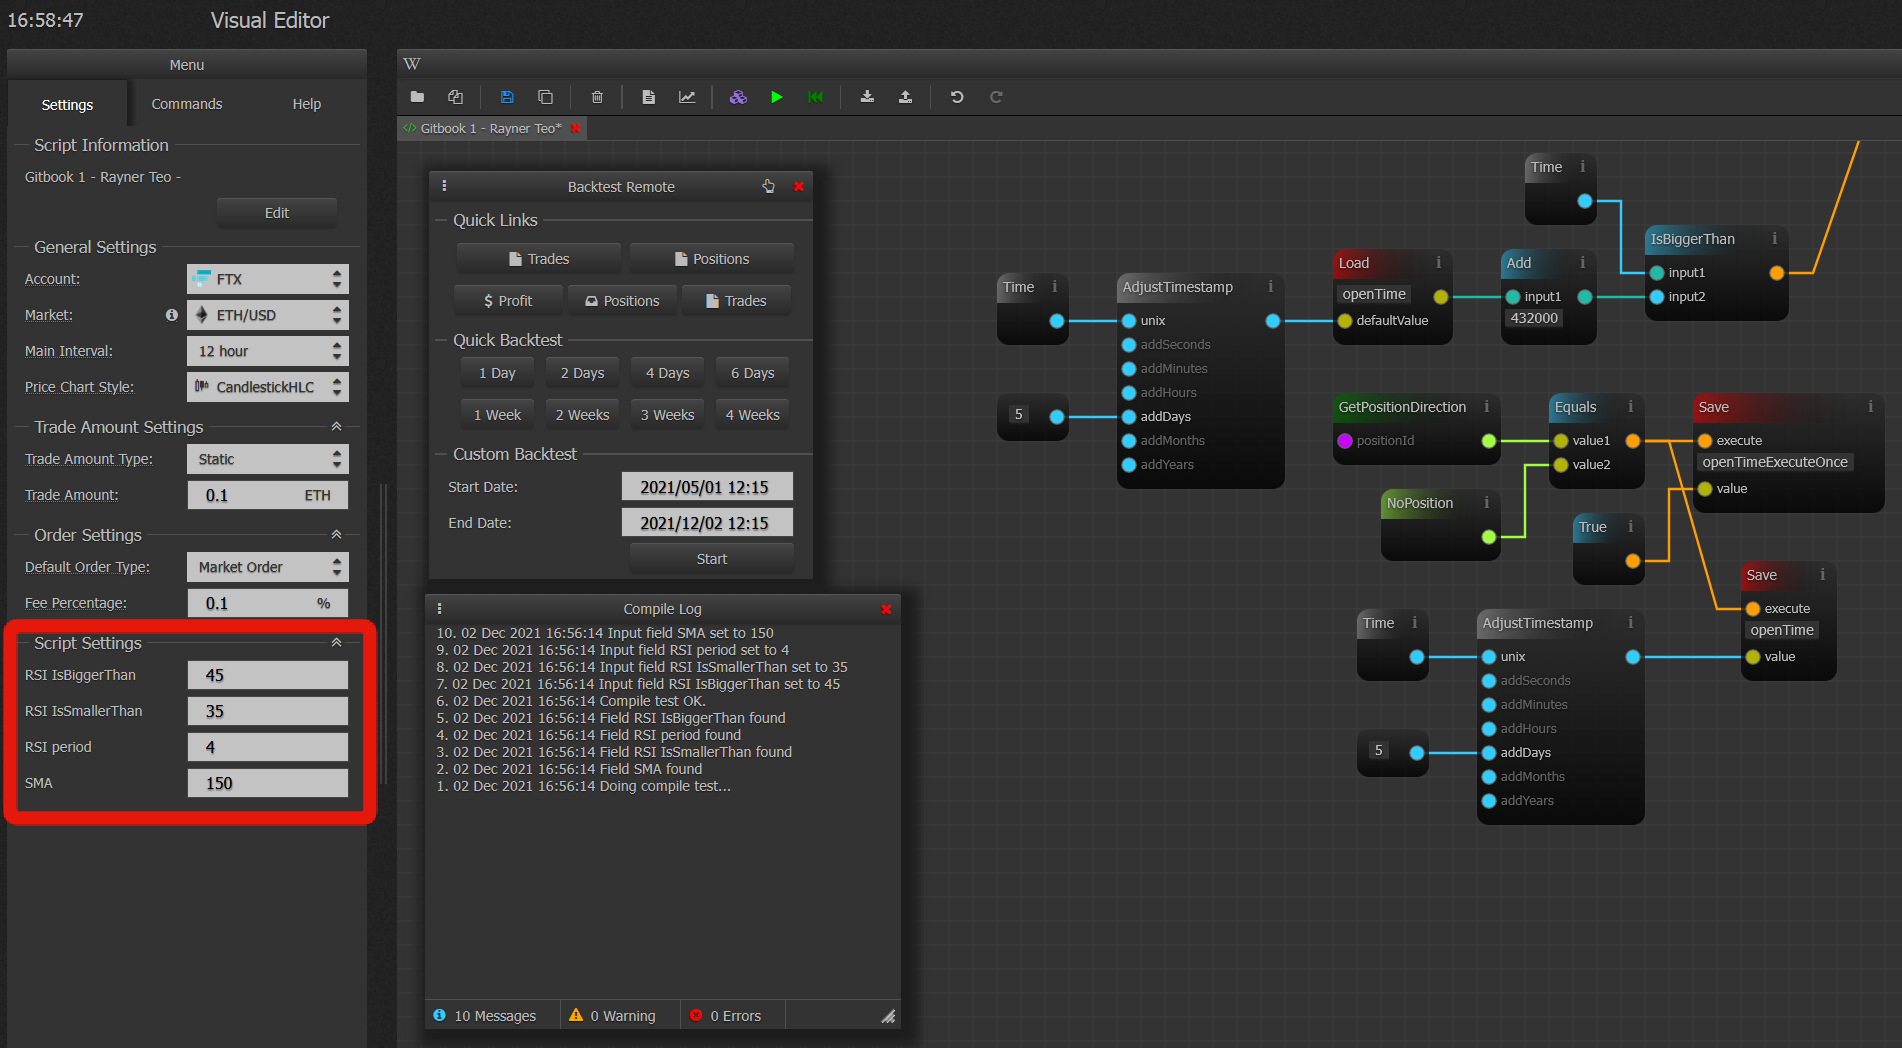Open the Account dropdown showing FTX
Screen dimensions: 1902x1048
coord(267,279)
